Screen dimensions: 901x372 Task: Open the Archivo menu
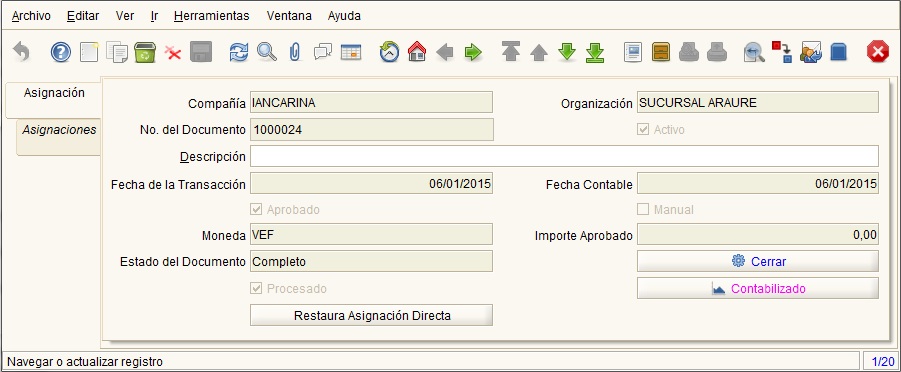(x=31, y=16)
